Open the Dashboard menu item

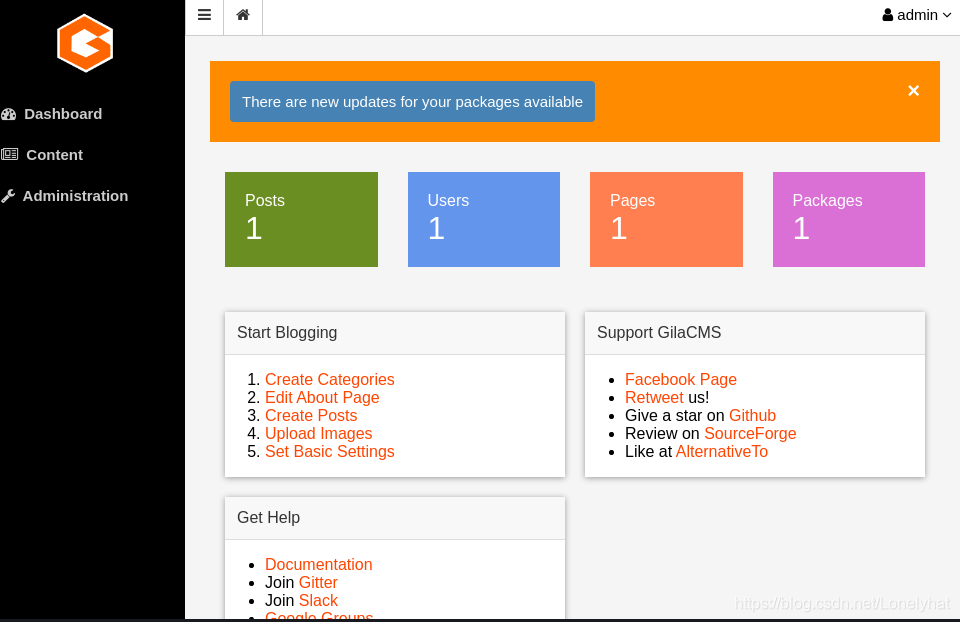point(63,114)
